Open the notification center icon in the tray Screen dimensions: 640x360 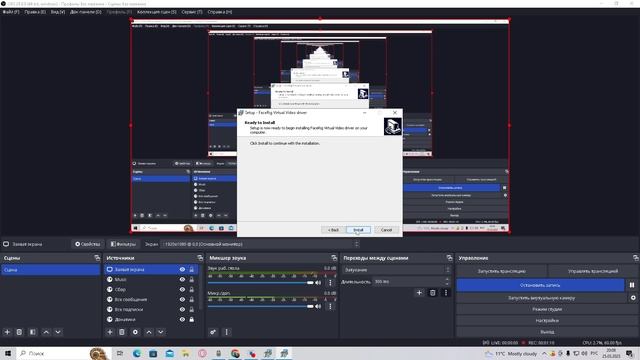pos(629,353)
